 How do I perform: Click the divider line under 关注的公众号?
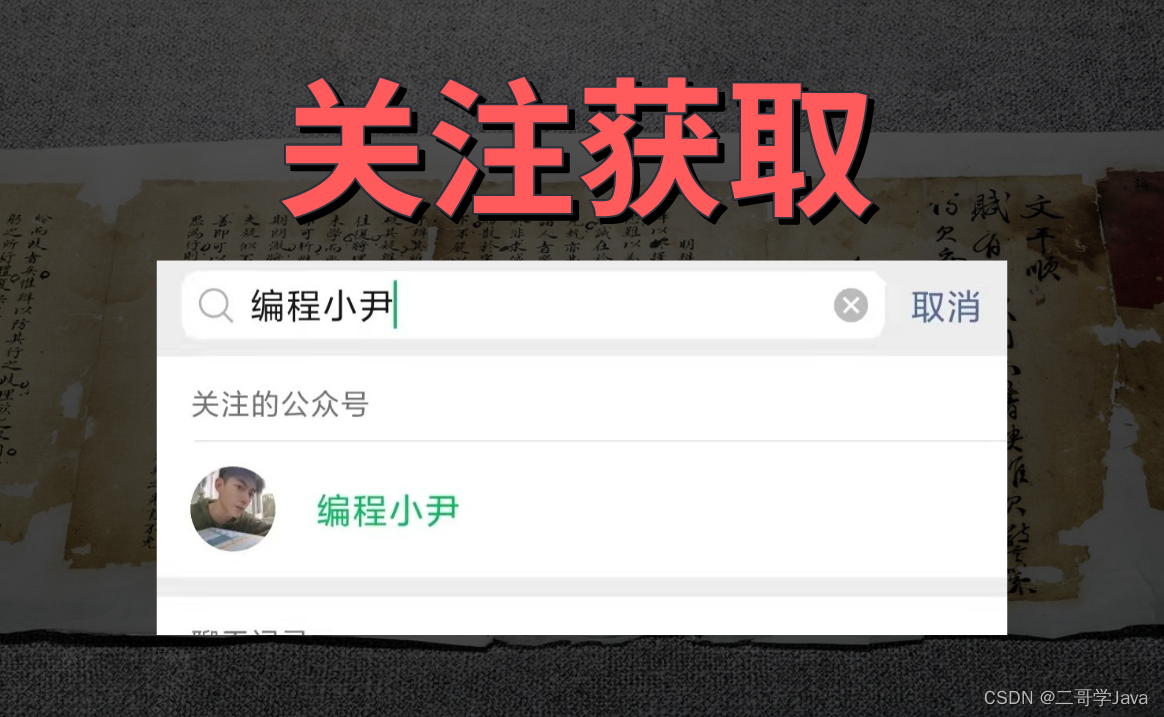[600, 441]
